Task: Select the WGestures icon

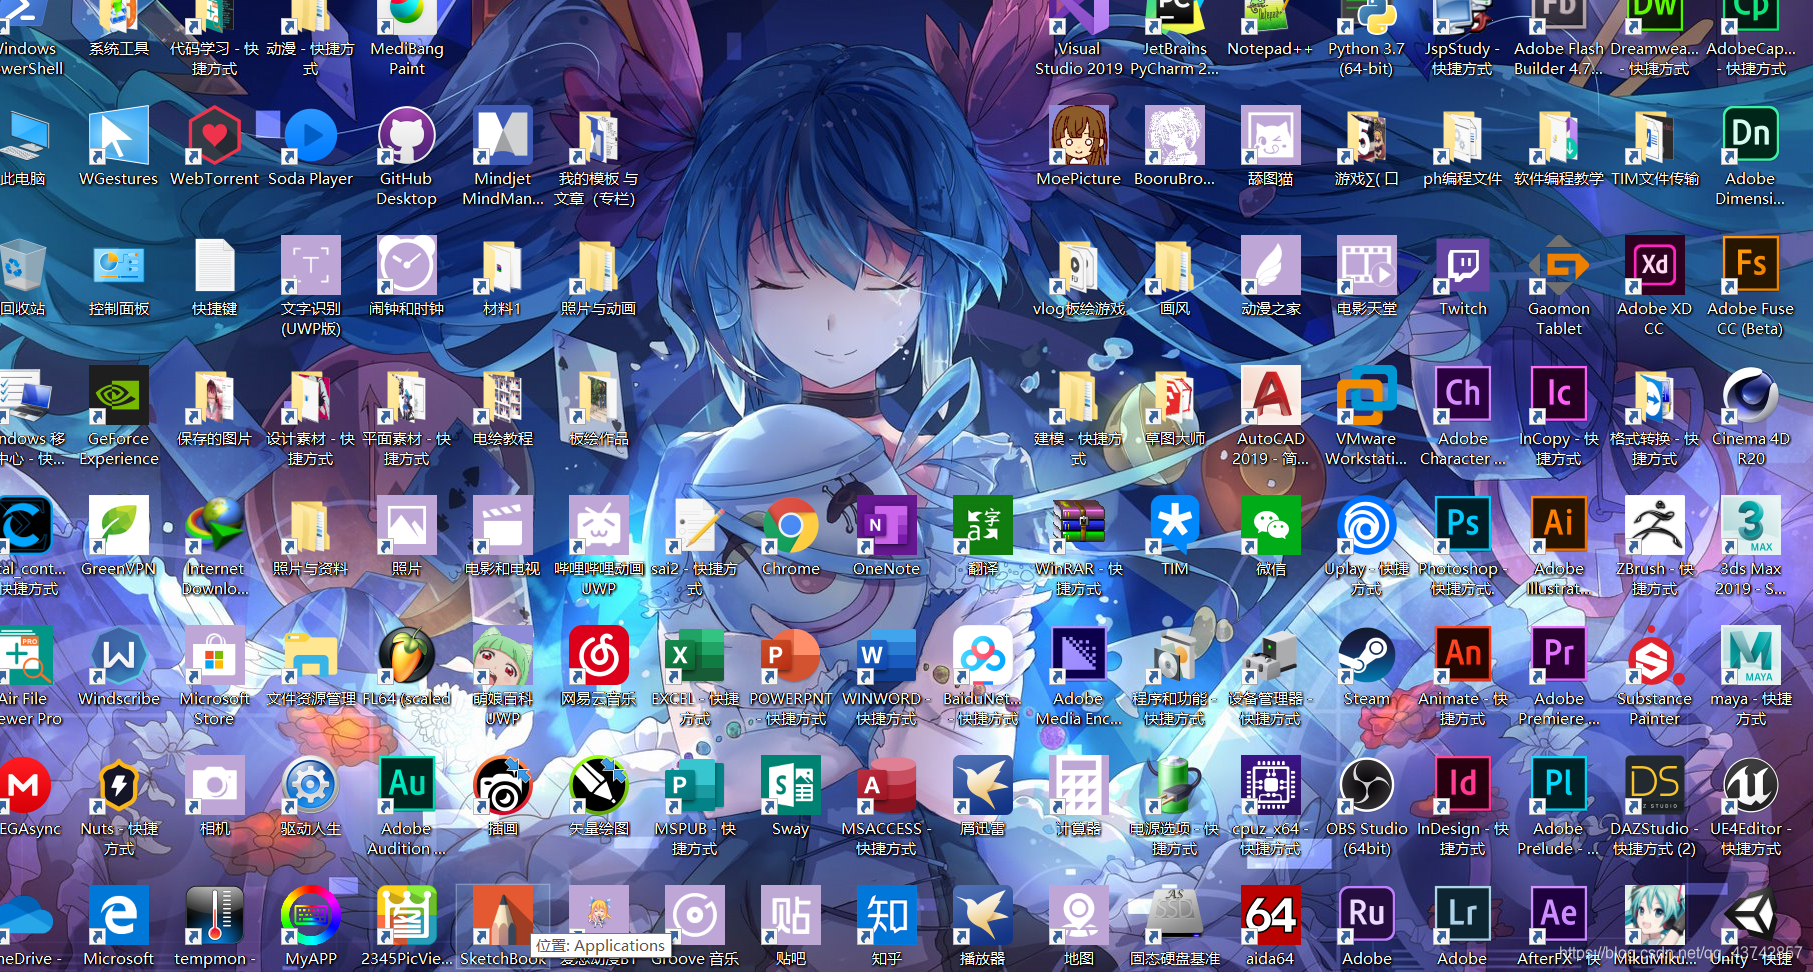Action: pyautogui.click(x=118, y=136)
